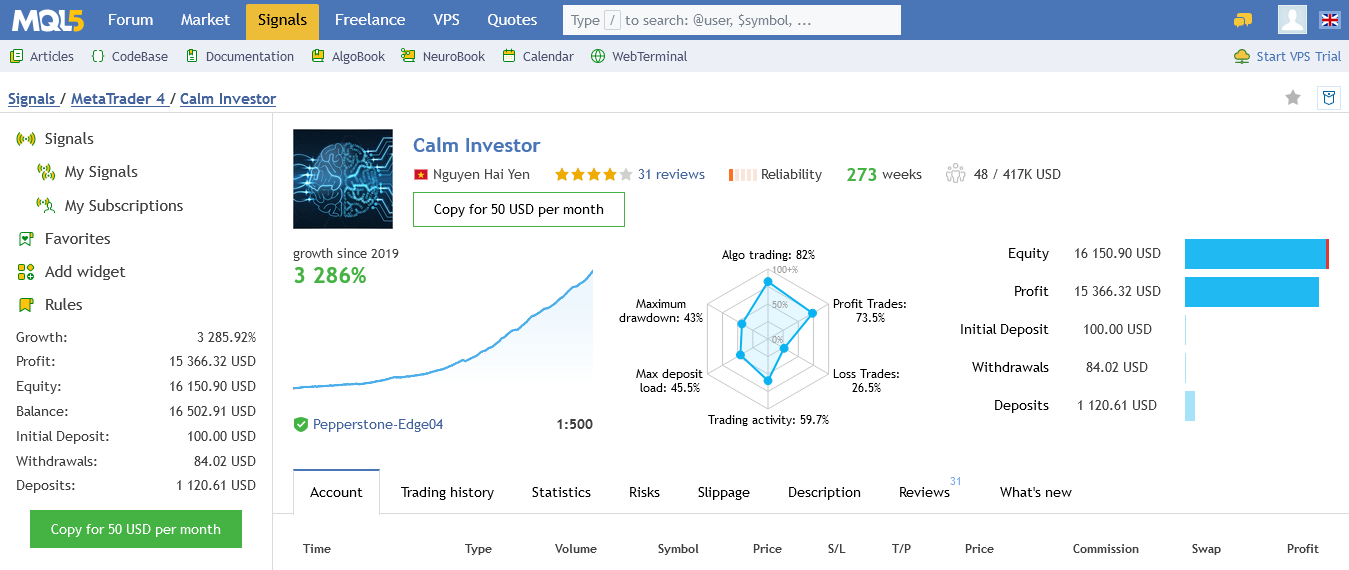The width and height of the screenshot is (1349, 570).
Task: Click the search input field
Action: (732, 20)
